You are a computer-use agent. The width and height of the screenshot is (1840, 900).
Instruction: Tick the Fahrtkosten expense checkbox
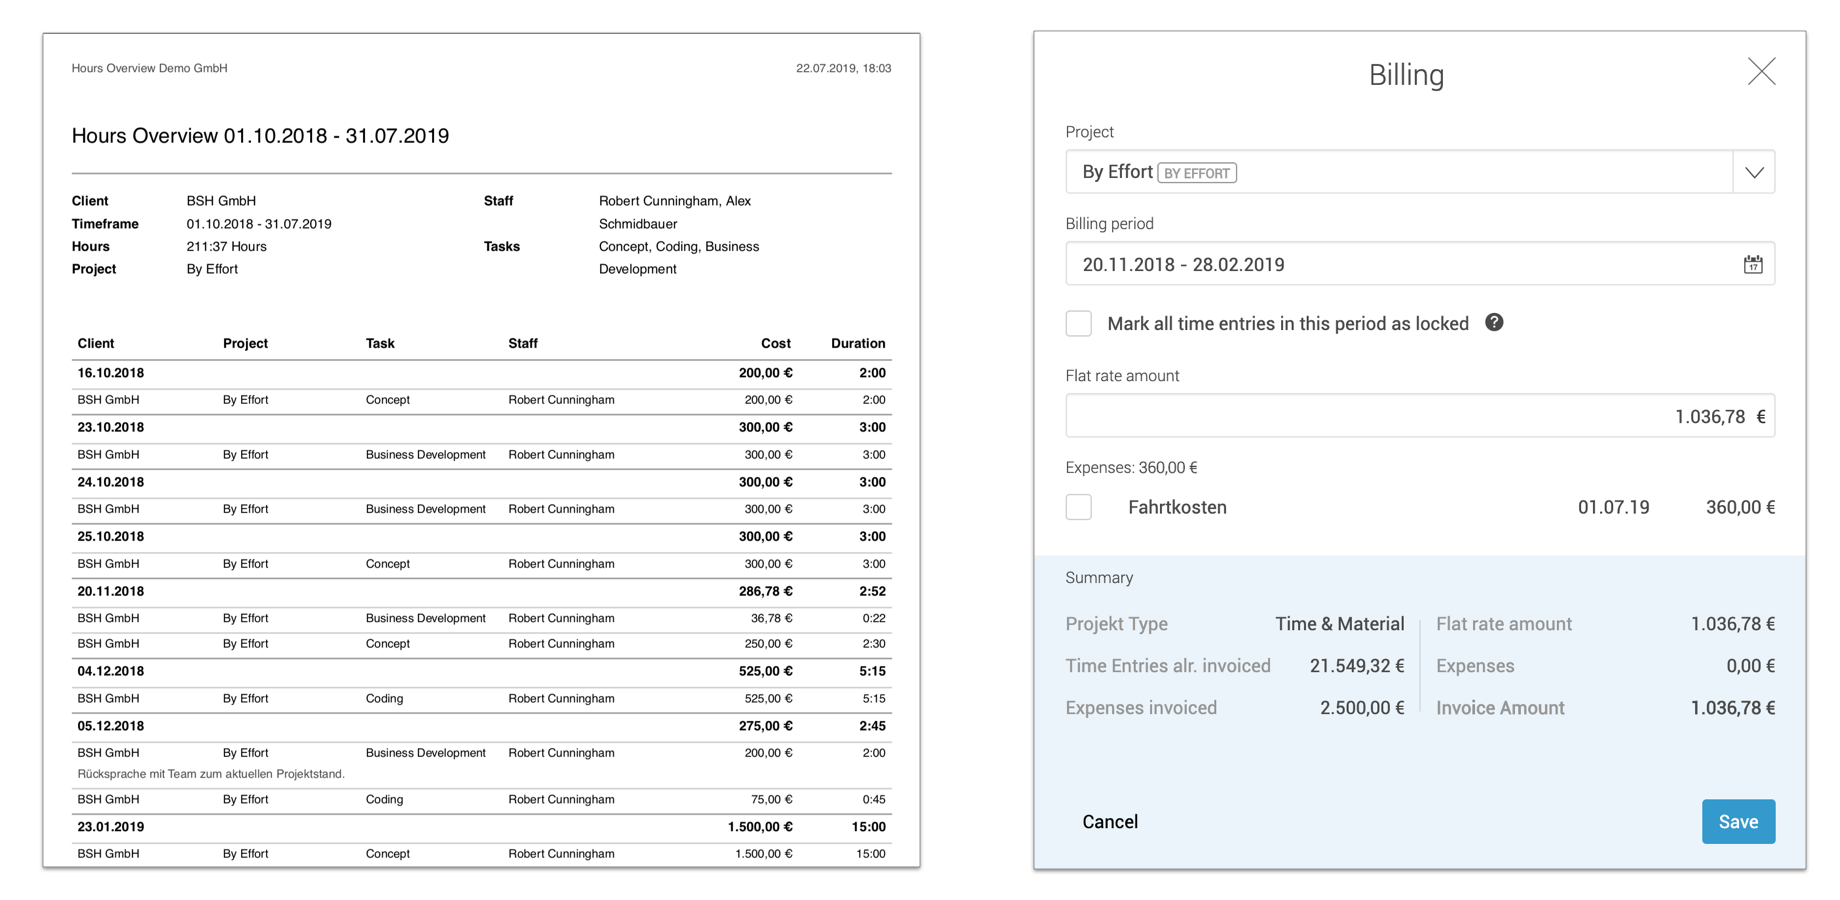(1079, 507)
